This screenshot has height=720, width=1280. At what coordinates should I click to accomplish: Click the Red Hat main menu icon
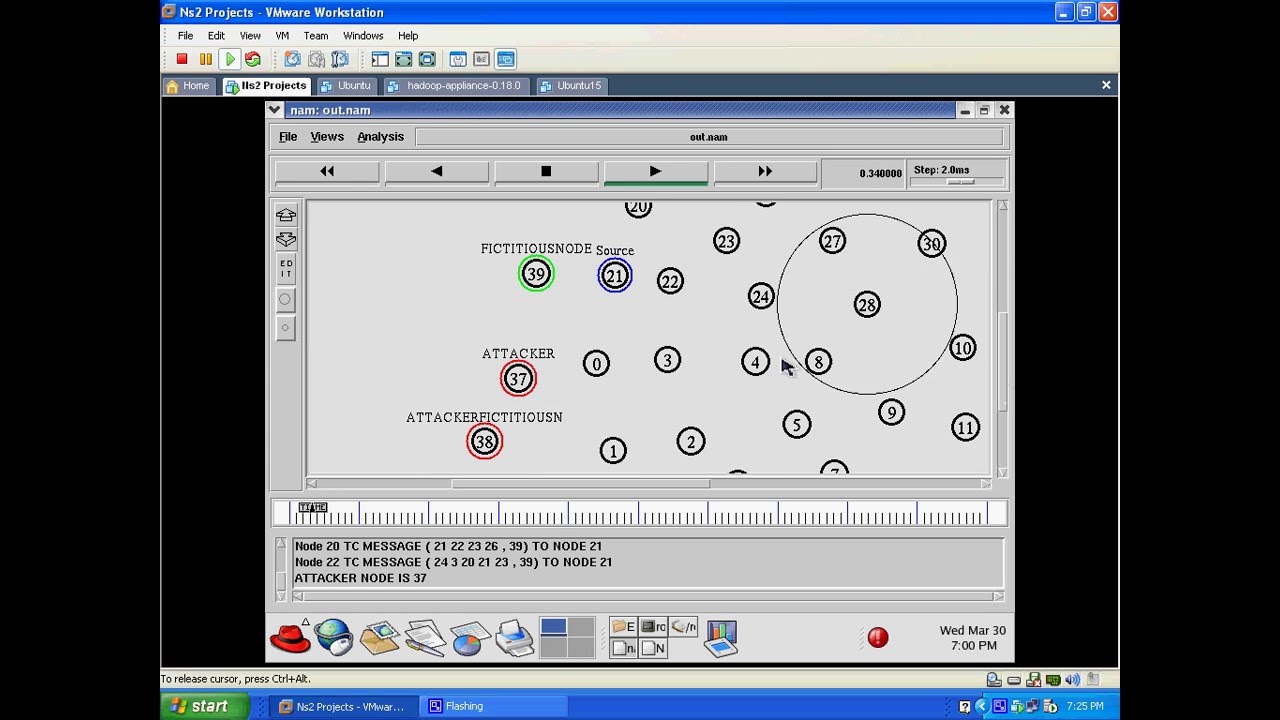tap(290, 637)
